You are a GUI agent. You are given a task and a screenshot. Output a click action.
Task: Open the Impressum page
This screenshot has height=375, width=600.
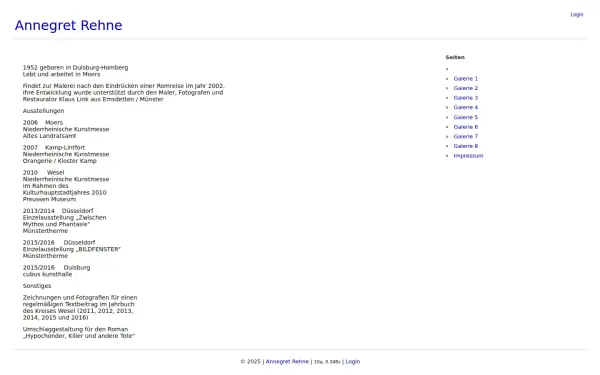tap(468, 156)
